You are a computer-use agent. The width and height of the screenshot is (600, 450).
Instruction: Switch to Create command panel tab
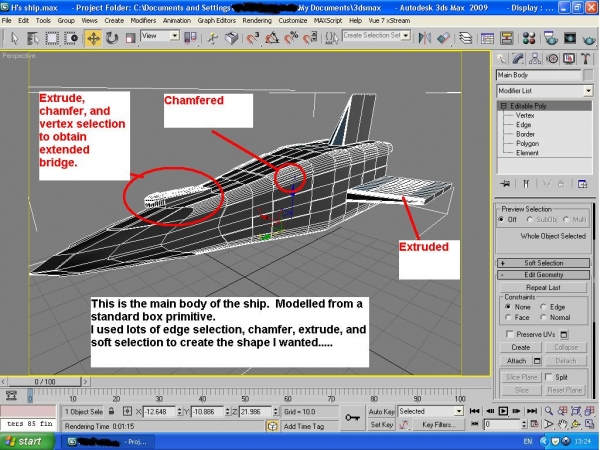pos(501,59)
